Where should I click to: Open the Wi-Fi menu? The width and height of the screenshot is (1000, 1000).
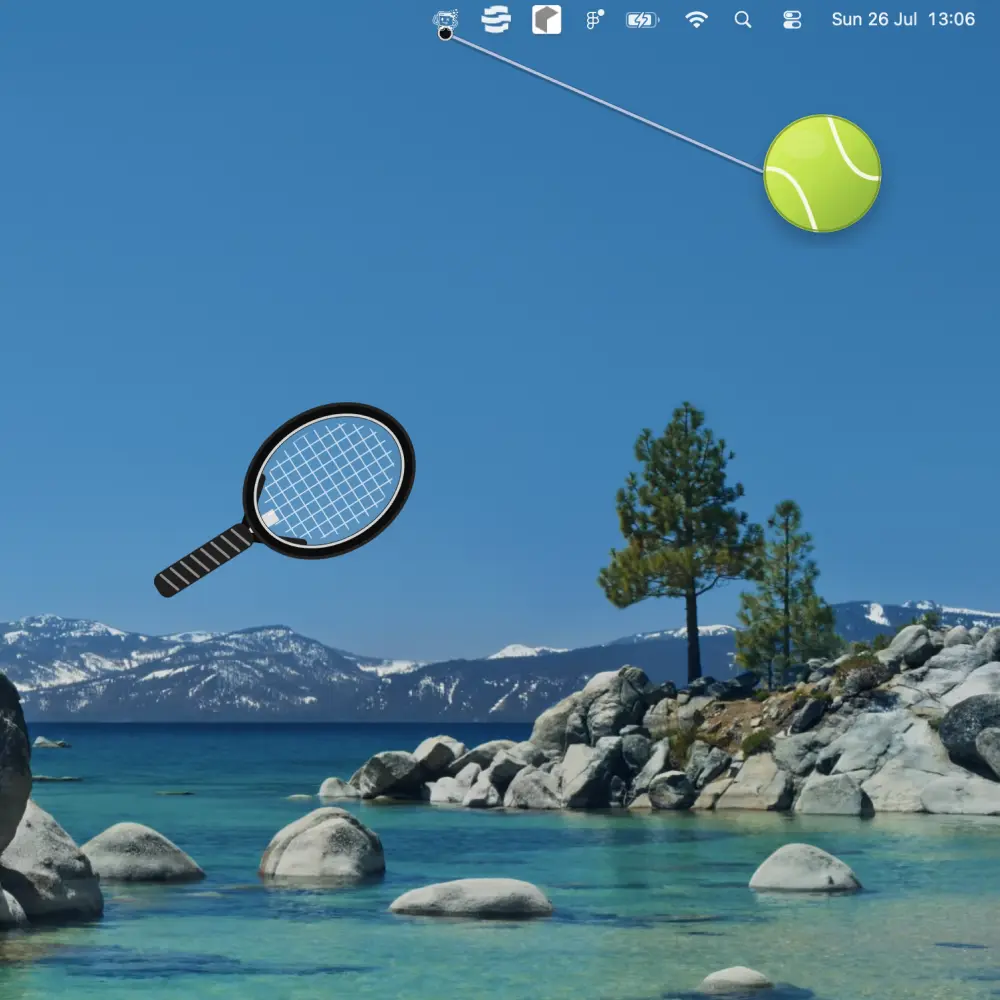696,20
